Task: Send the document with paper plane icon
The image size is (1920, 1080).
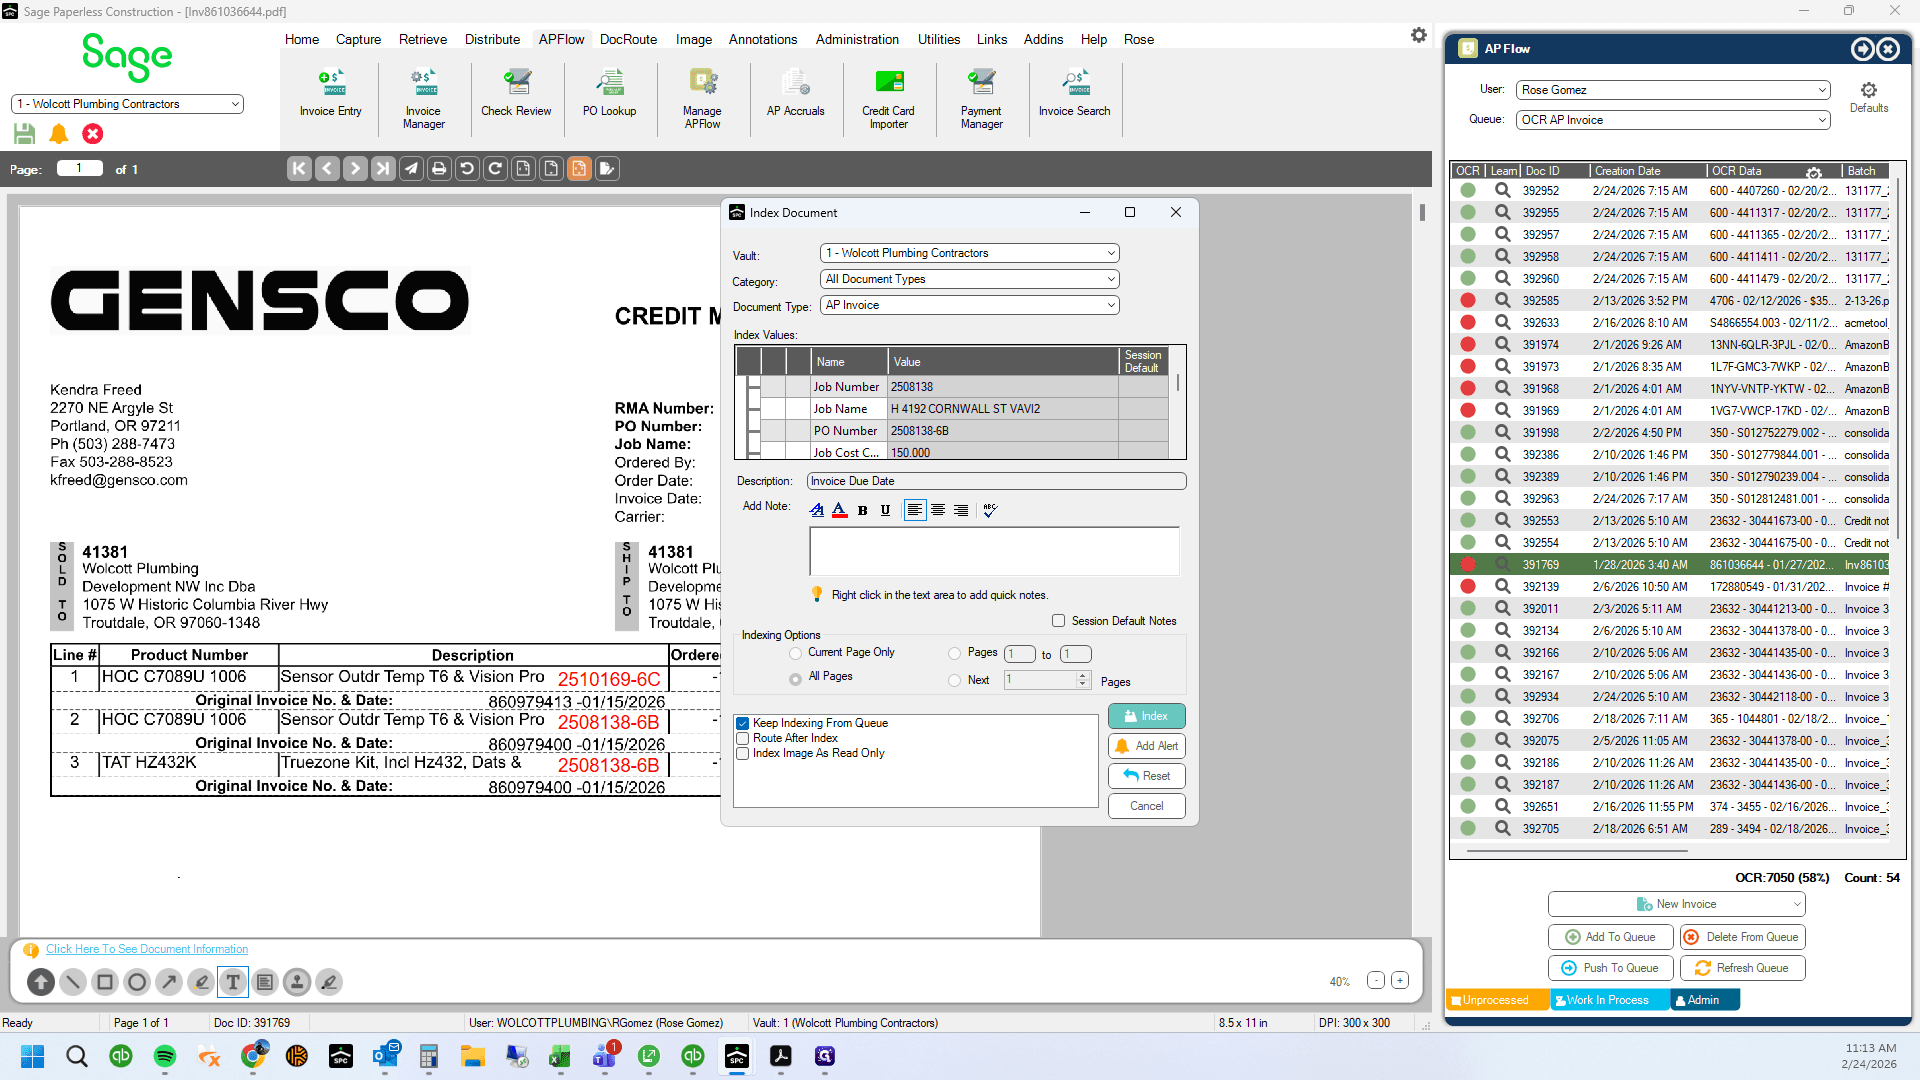Action: tap(411, 169)
